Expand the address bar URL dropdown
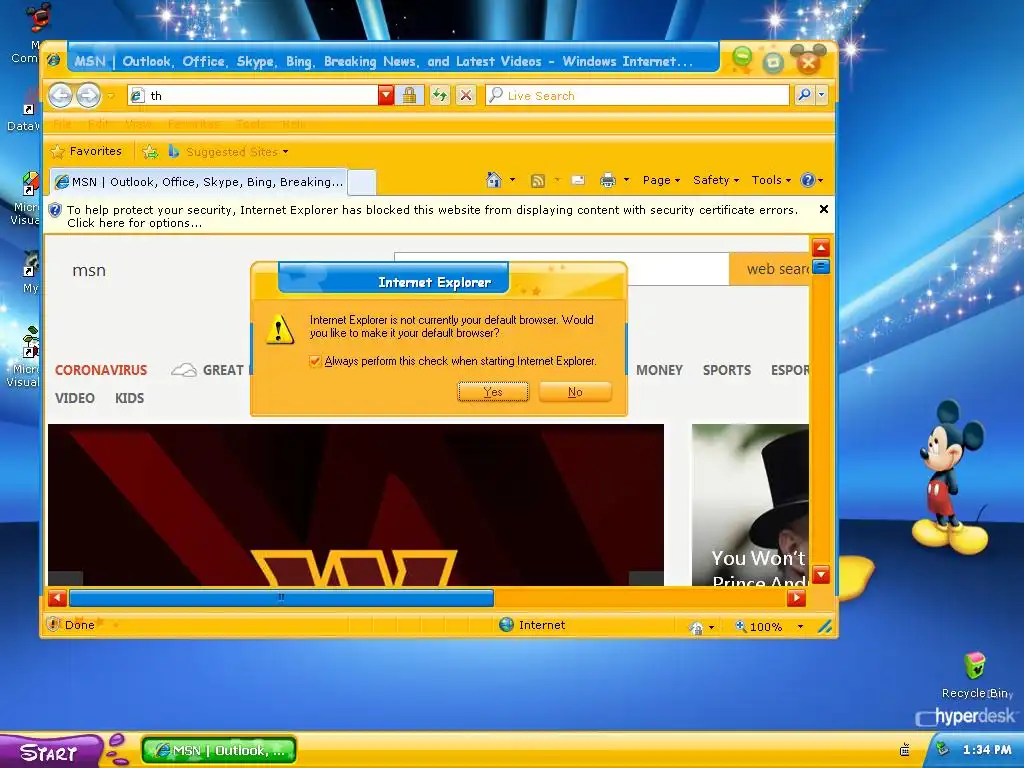This screenshot has width=1024, height=768. pyautogui.click(x=386, y=95)
